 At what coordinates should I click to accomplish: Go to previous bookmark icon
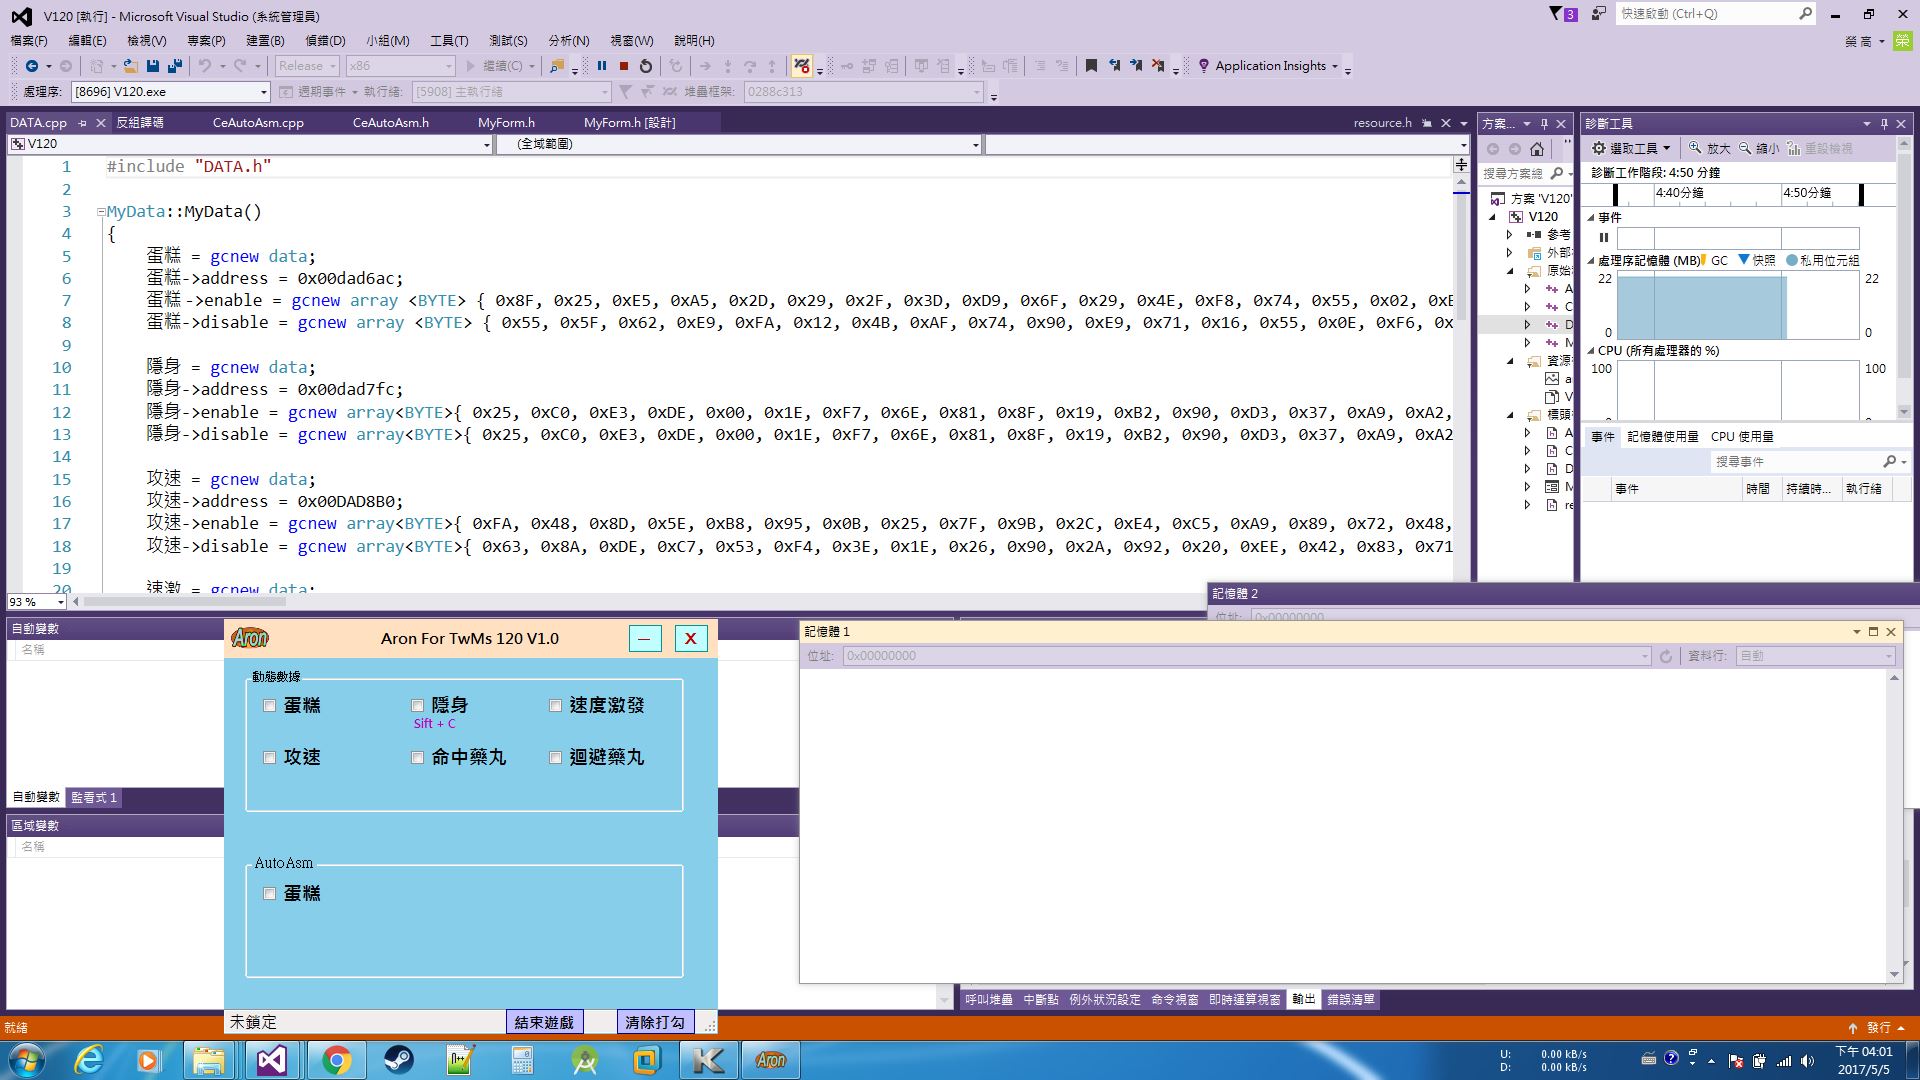pyautogui.click(x=1114, y=66)
